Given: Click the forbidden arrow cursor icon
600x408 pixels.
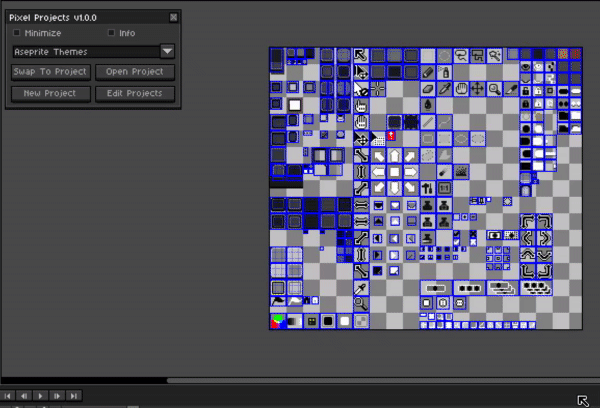Looking at the screenshot, I should [x=361, y=89].
